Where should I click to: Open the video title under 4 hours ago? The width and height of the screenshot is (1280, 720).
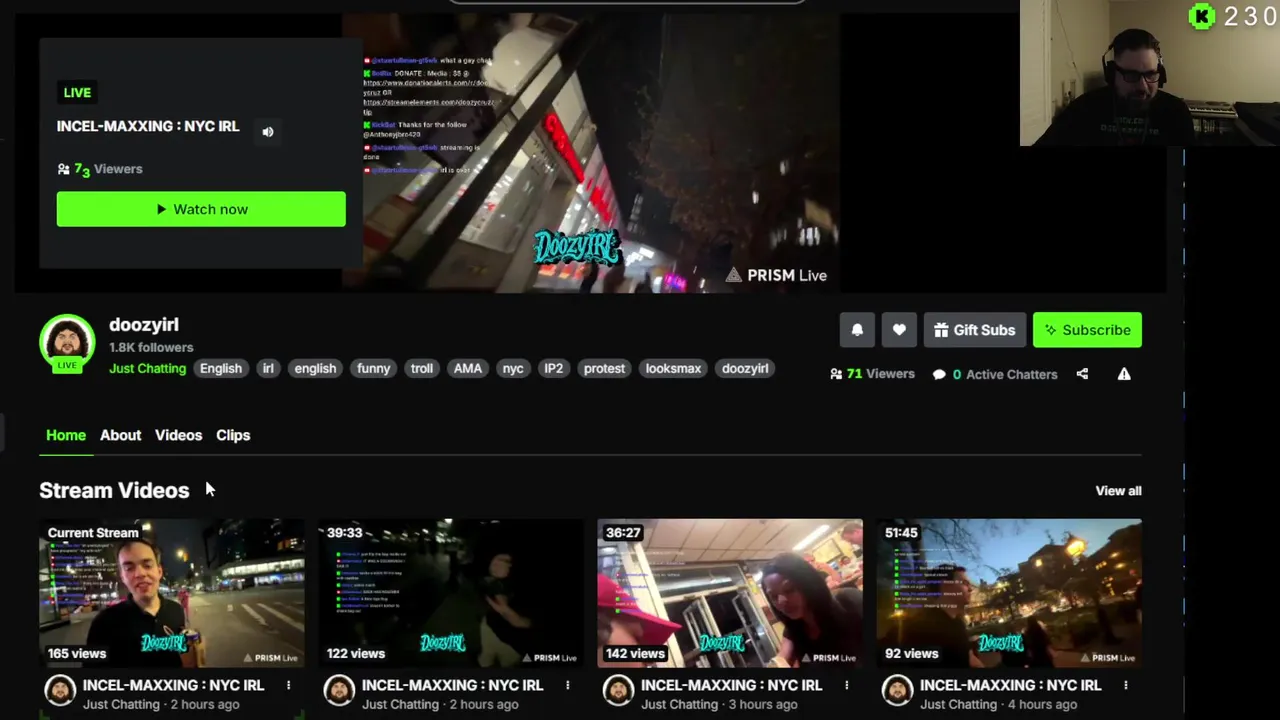pyautogui.click(x=1010, y=685)
